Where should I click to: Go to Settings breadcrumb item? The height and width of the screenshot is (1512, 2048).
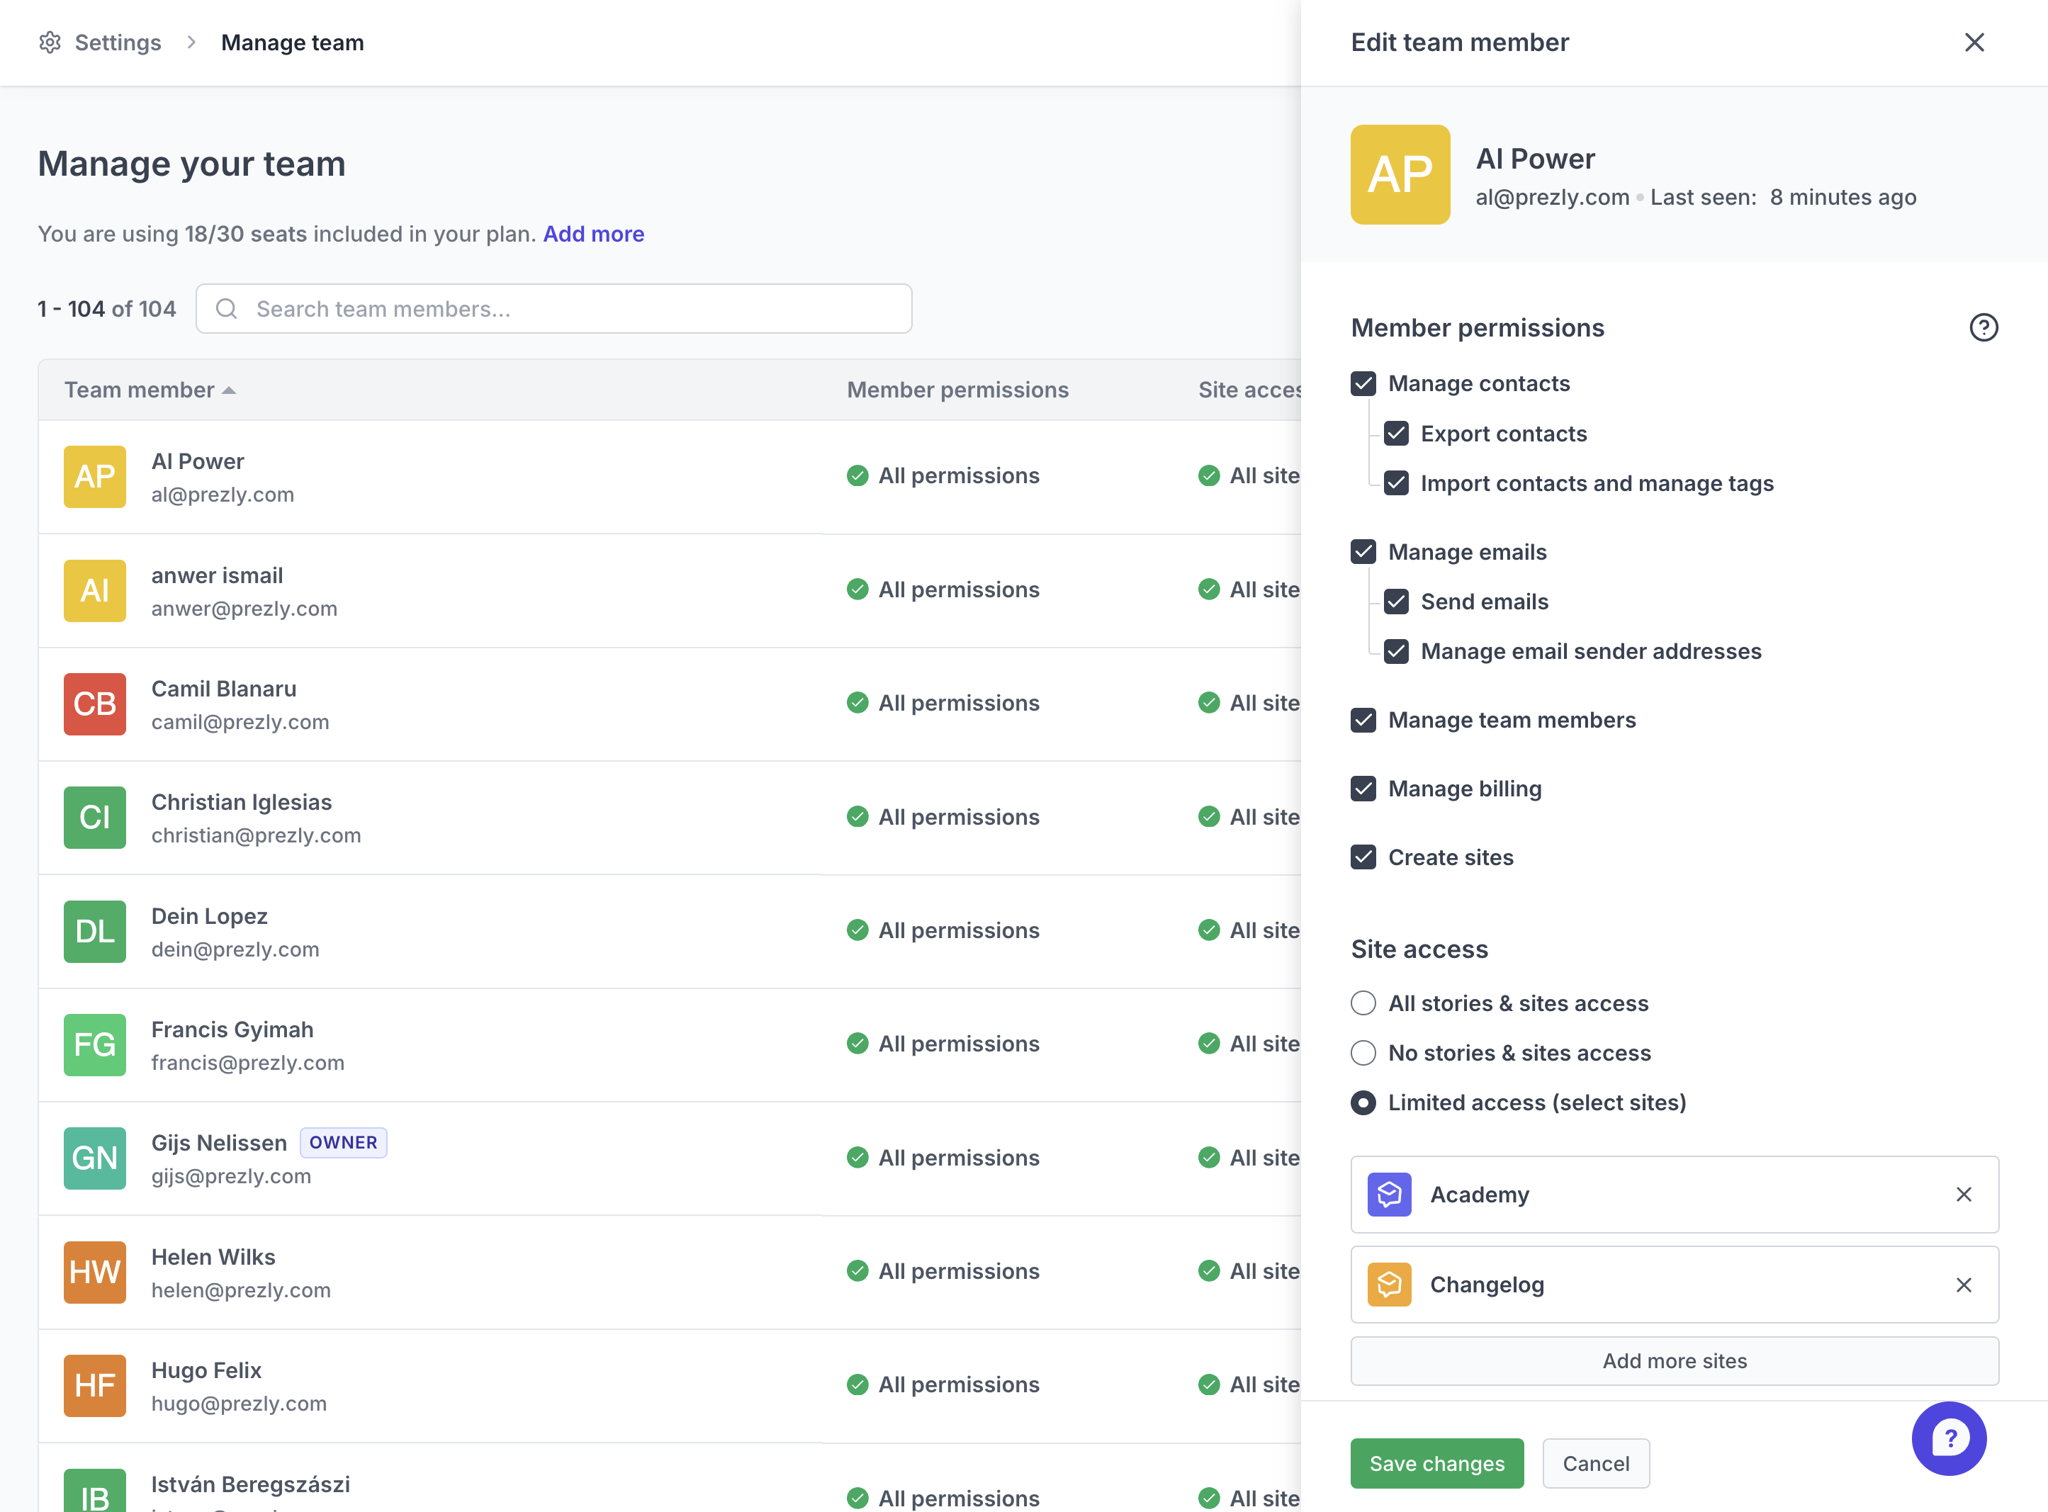pos(117,43)
